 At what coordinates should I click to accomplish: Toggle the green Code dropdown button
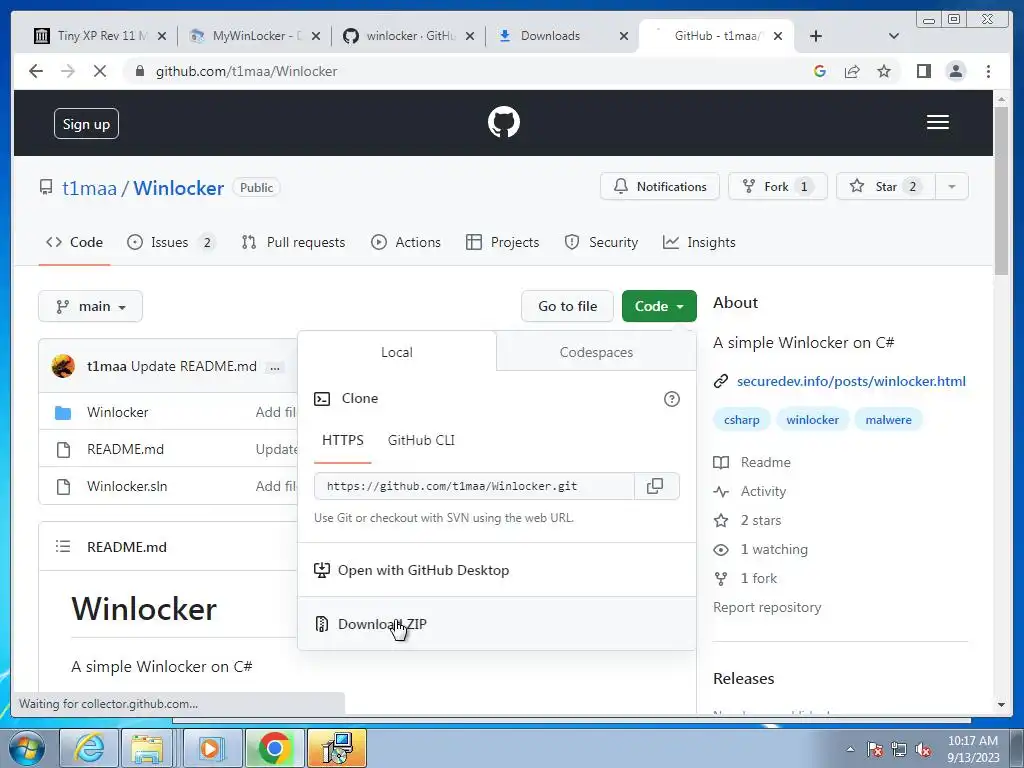click(659, 306)
